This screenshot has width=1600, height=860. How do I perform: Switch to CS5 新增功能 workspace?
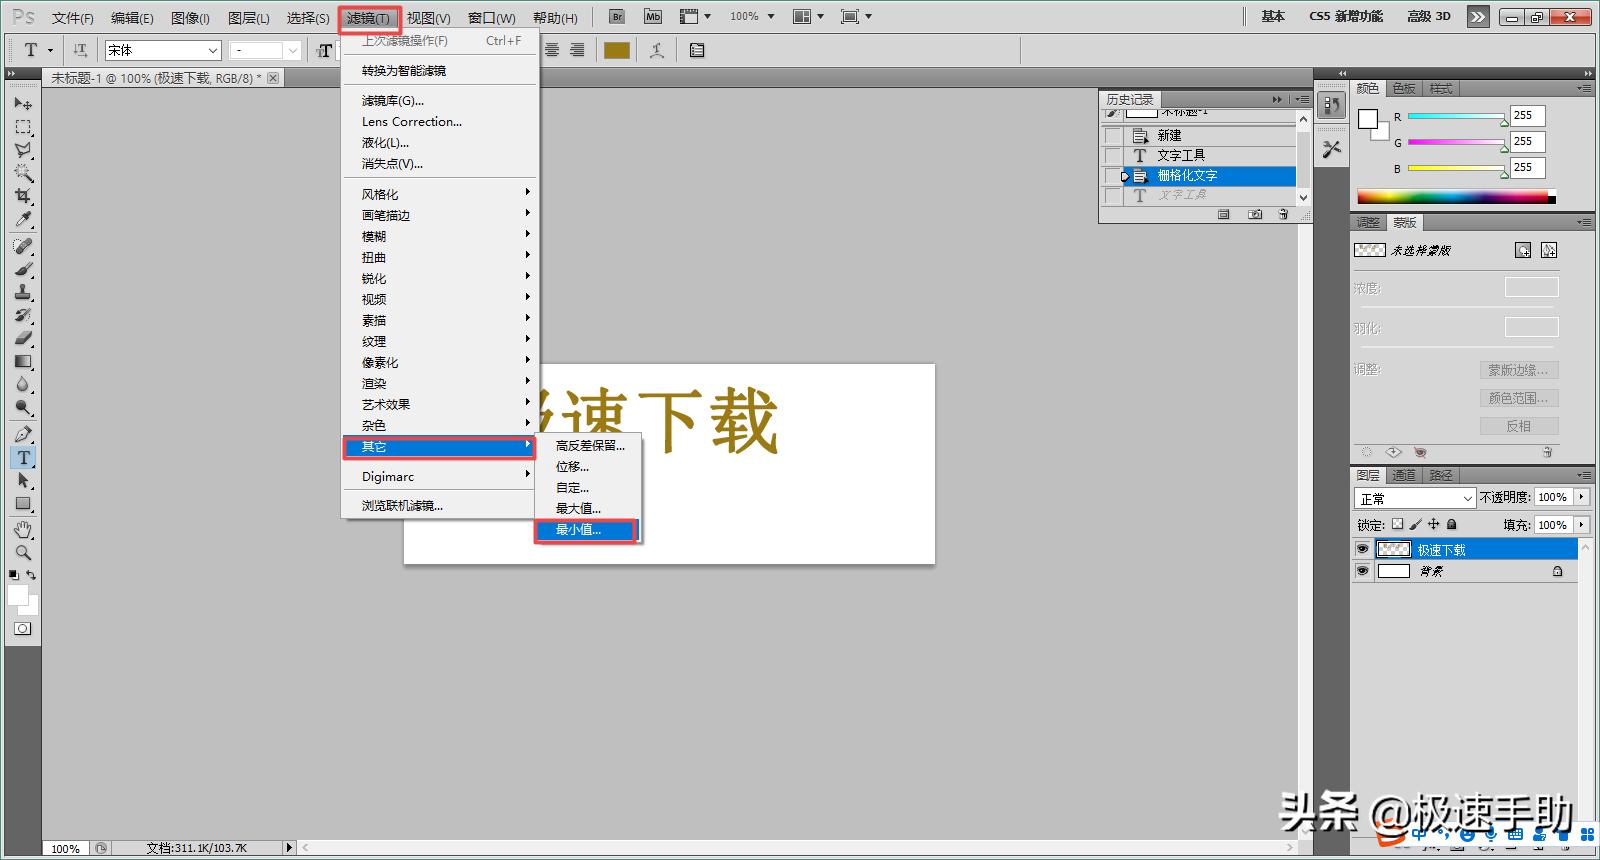1346,16
